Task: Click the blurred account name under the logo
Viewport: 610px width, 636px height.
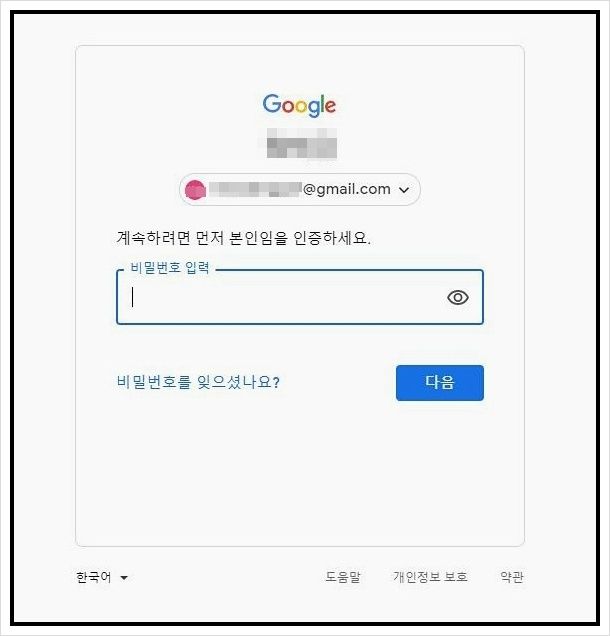Action: pos(302,143)
